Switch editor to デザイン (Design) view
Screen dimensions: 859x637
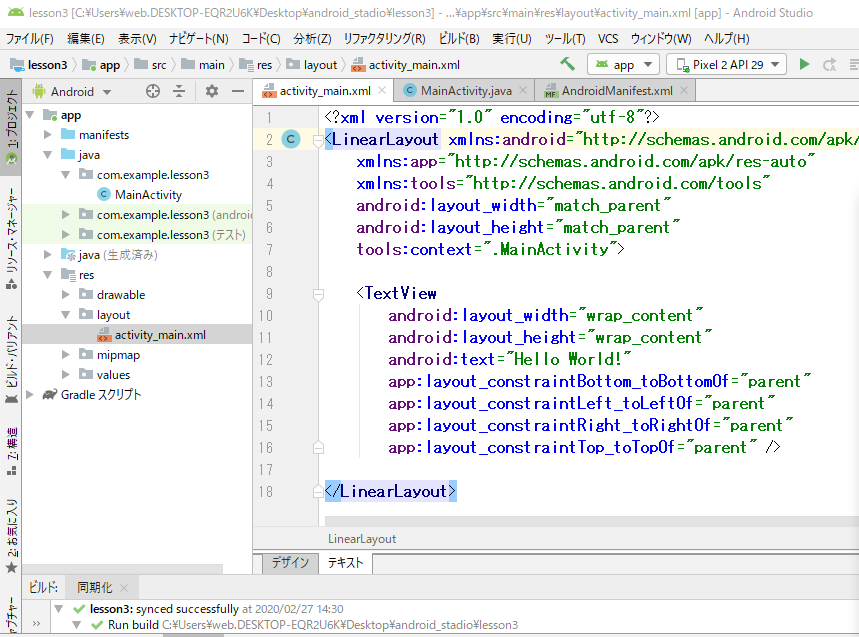click(290, 563)
